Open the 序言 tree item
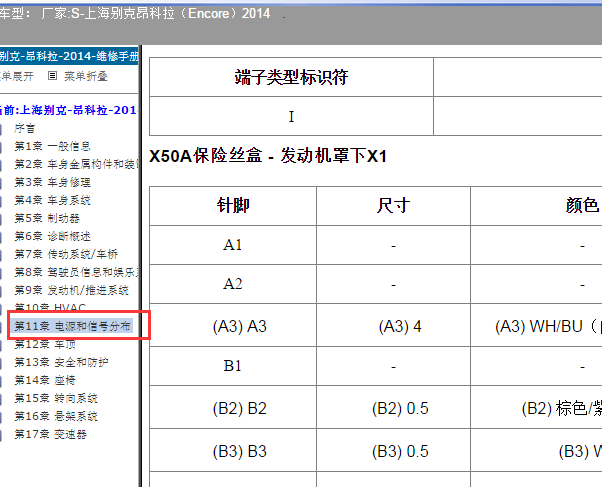Viewport: 602px width, 487px height. point(25,128)
